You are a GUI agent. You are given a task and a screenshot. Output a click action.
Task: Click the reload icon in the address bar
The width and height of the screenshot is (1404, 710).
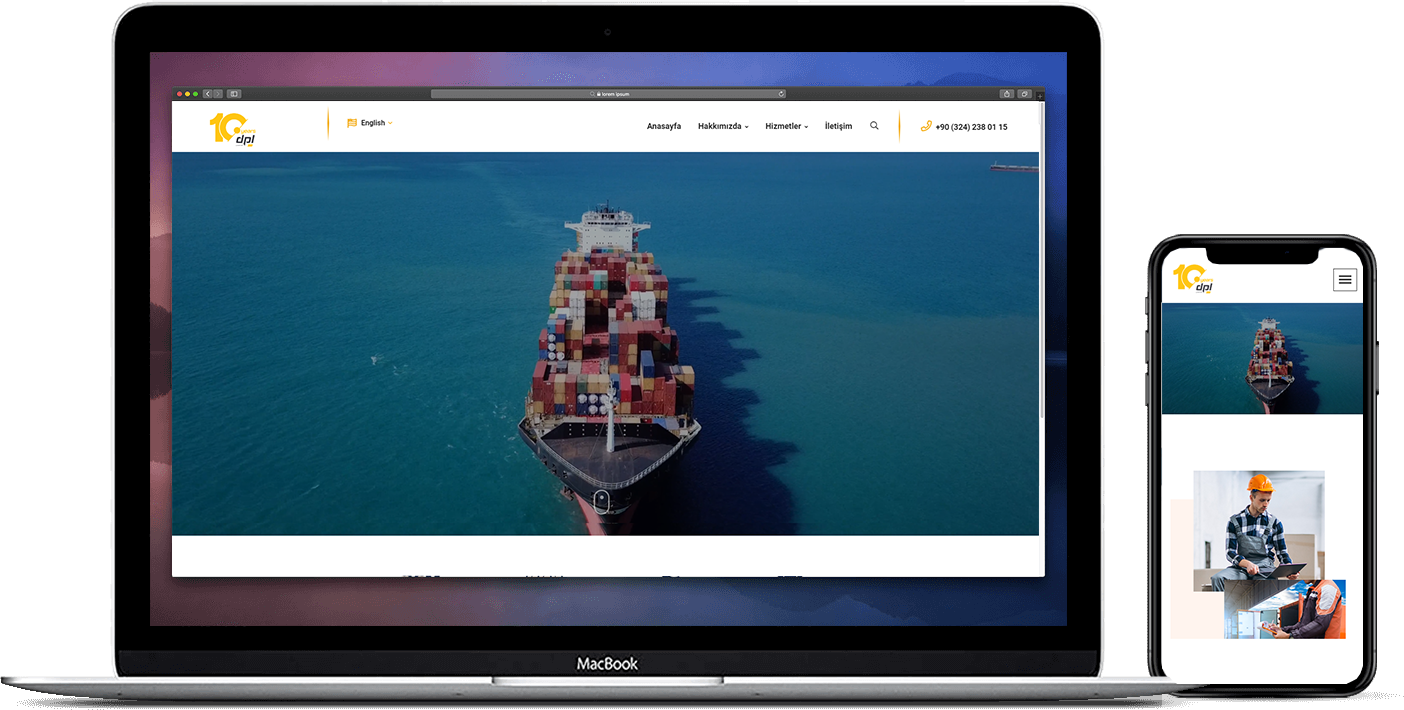click(781, 94)
